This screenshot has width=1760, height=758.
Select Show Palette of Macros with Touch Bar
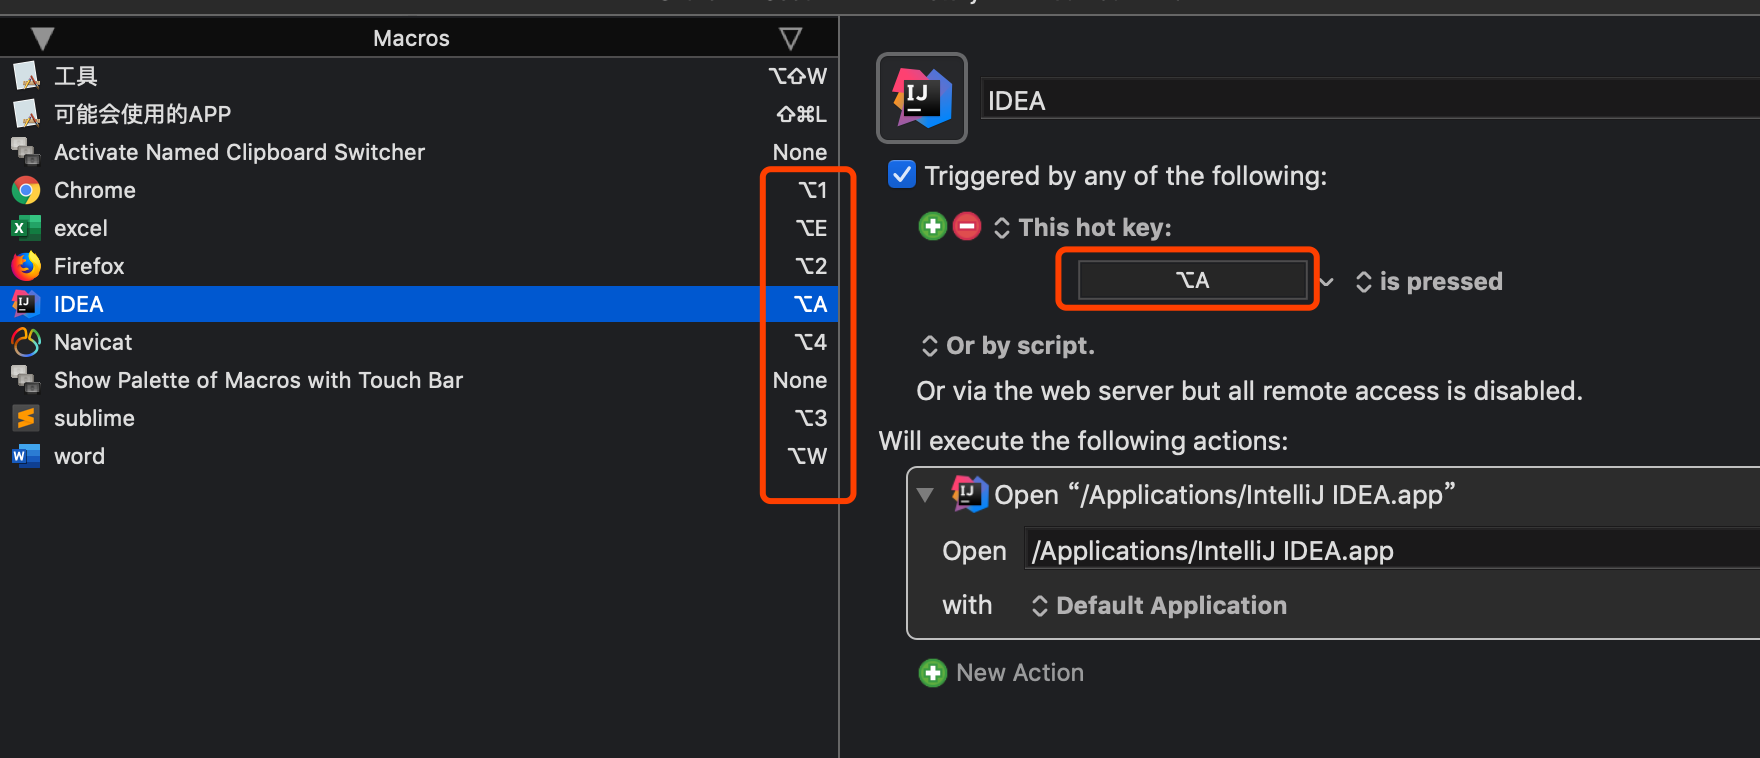419,380
